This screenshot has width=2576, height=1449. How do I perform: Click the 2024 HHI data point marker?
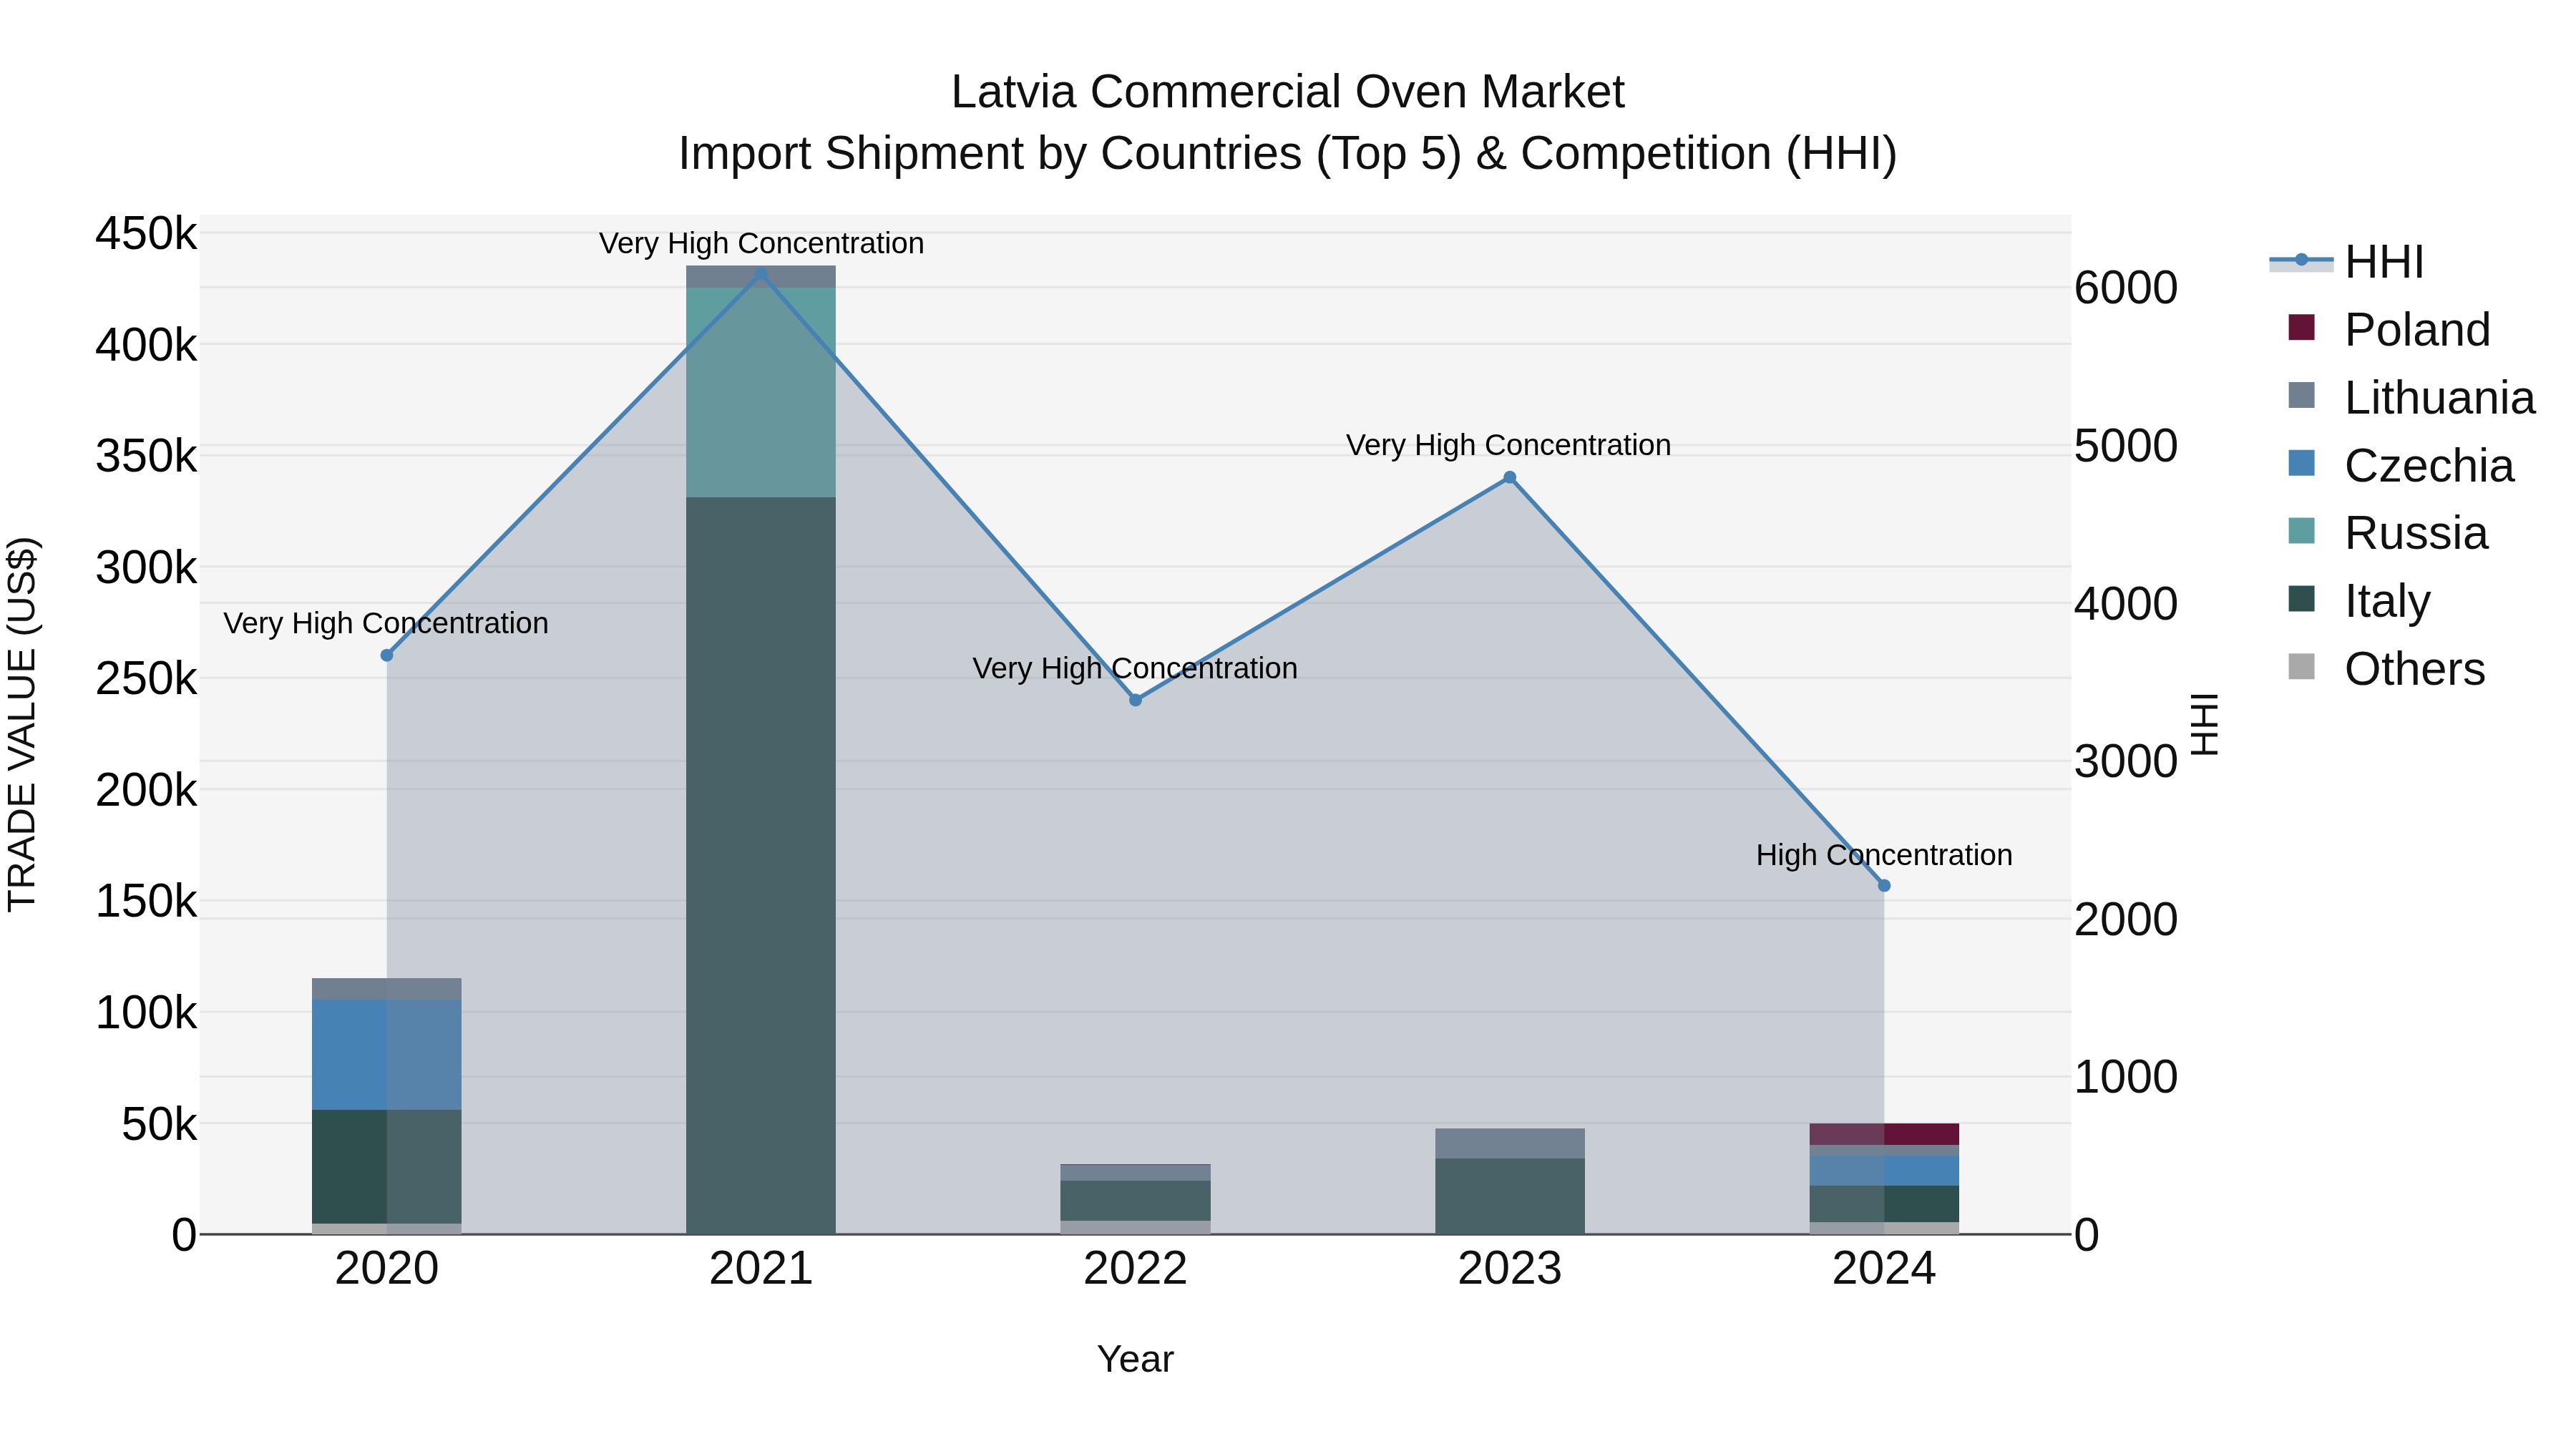point(1884,885)
